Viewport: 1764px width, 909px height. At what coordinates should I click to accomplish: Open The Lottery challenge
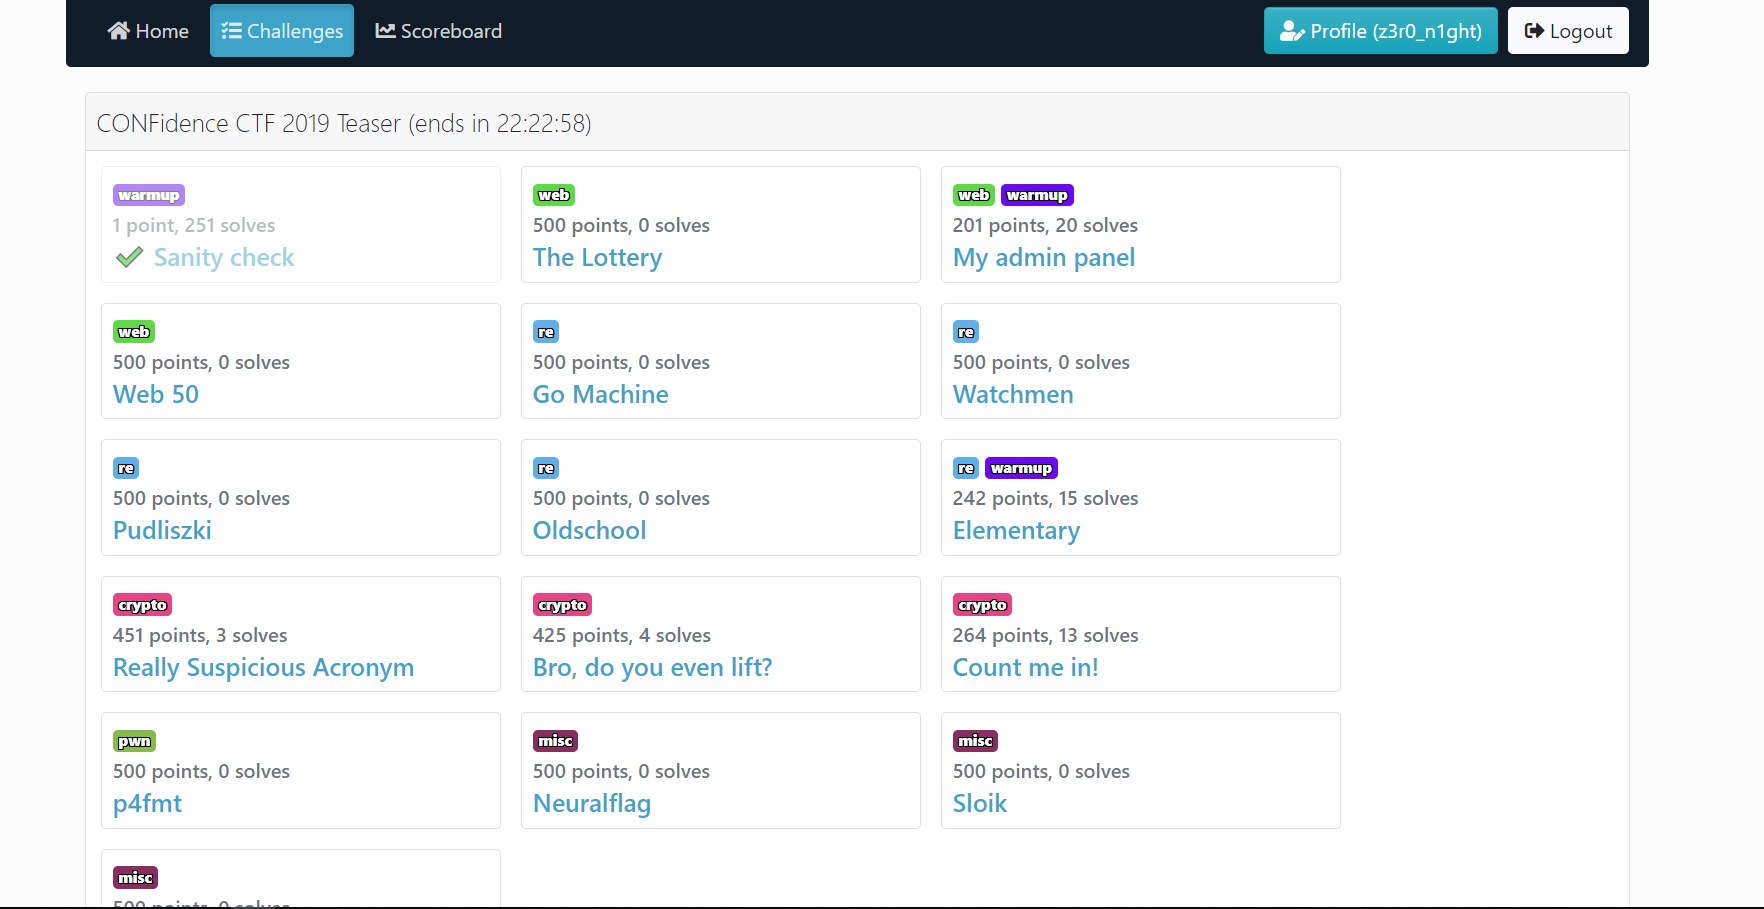point(598,258)
